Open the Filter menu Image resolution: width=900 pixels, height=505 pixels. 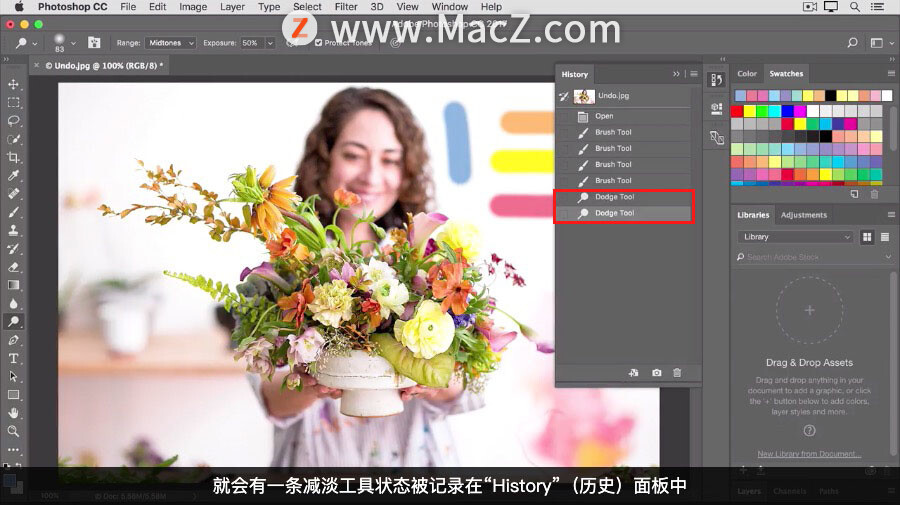346,7
